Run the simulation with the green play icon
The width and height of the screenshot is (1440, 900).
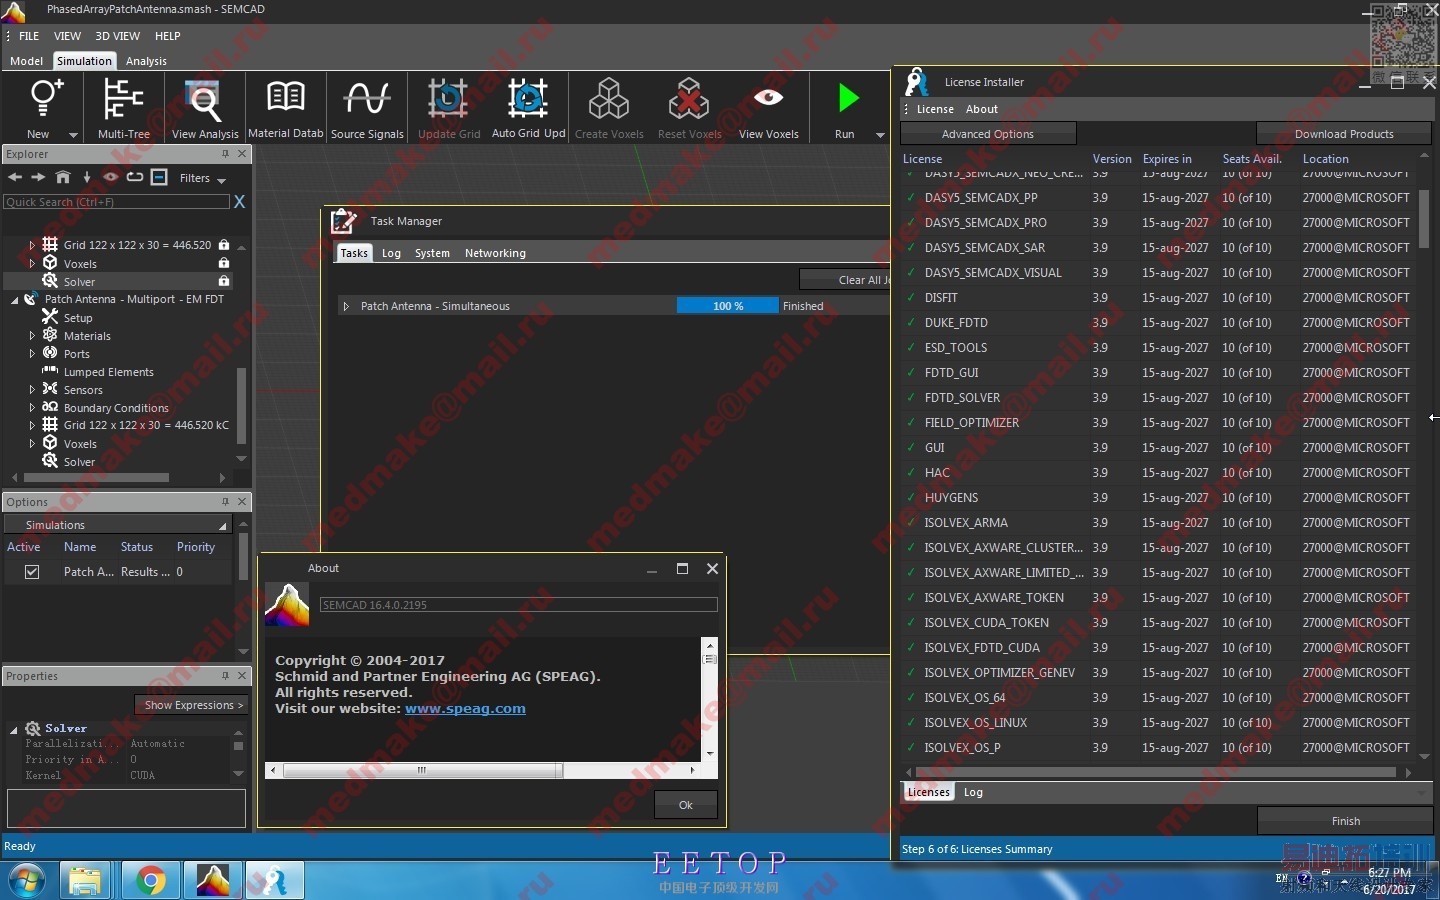click(x=848, y=98)
